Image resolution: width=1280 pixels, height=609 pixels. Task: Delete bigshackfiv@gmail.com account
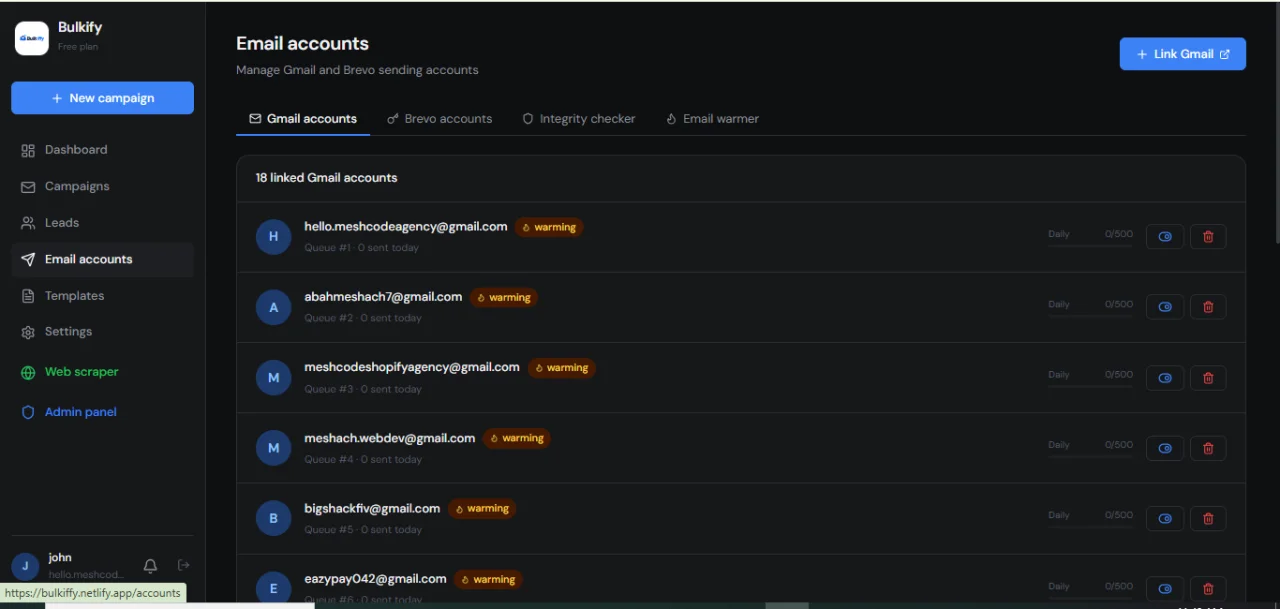[x=1208, y=518]
